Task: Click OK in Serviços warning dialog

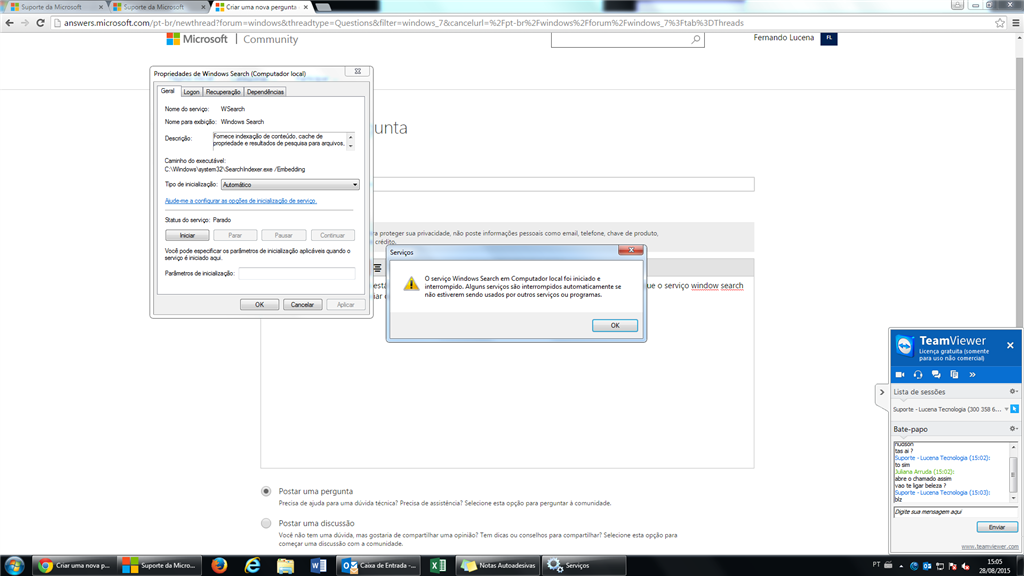Action: click(615, 325)
